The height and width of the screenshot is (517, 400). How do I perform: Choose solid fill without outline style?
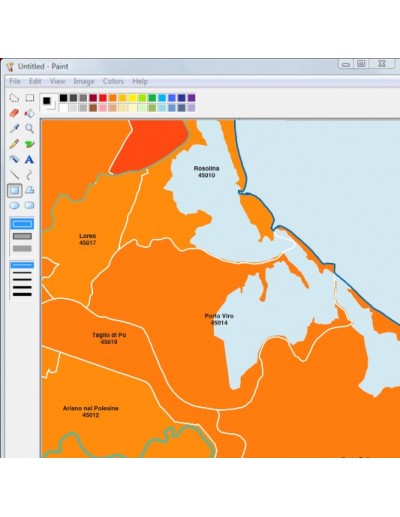[x=22, y=249]
